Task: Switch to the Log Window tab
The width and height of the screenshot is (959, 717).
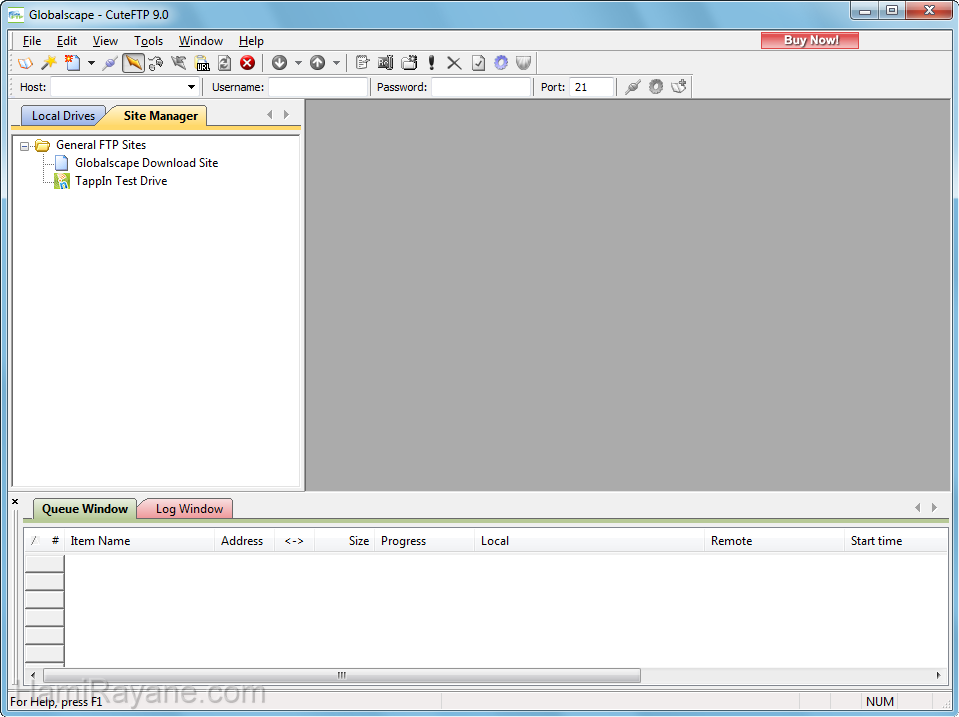Action: click(x=189, y=509)
